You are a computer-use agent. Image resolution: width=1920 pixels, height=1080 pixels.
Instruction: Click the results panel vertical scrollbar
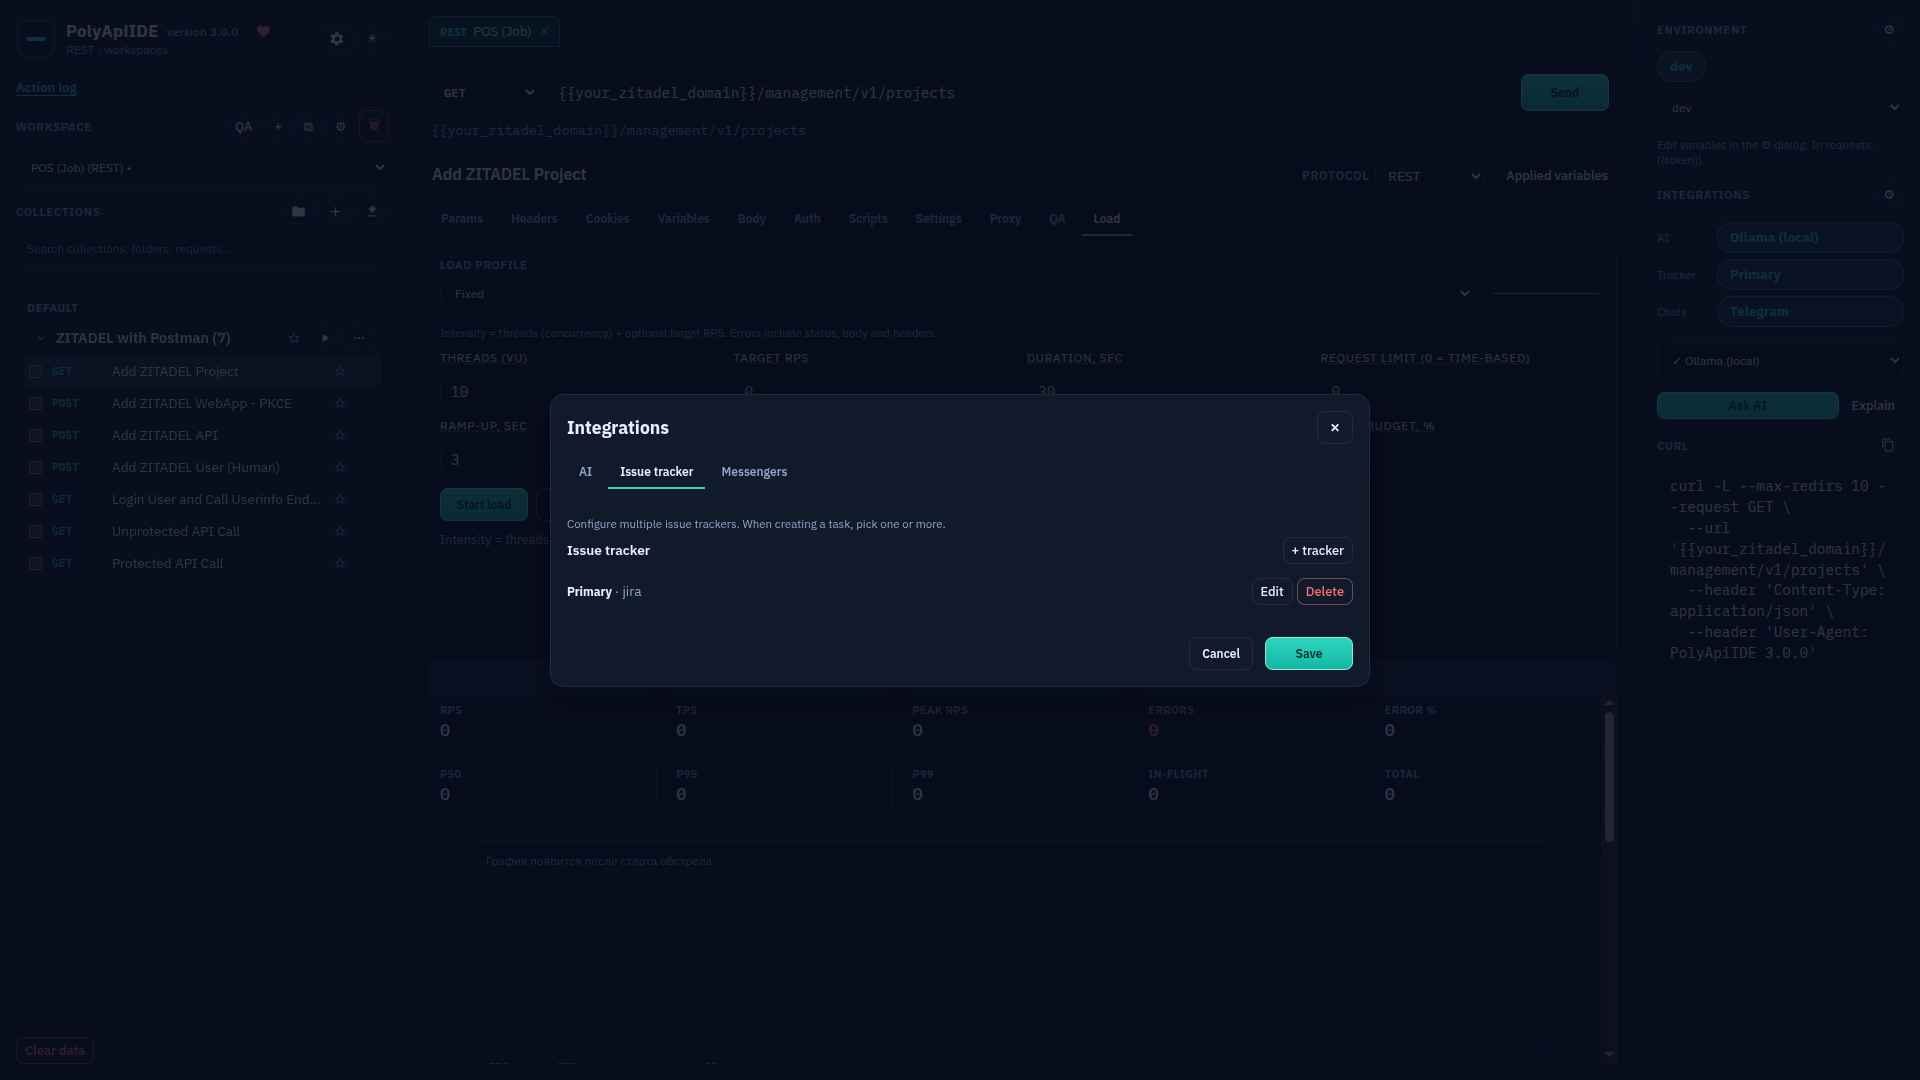click(1609, 777)
